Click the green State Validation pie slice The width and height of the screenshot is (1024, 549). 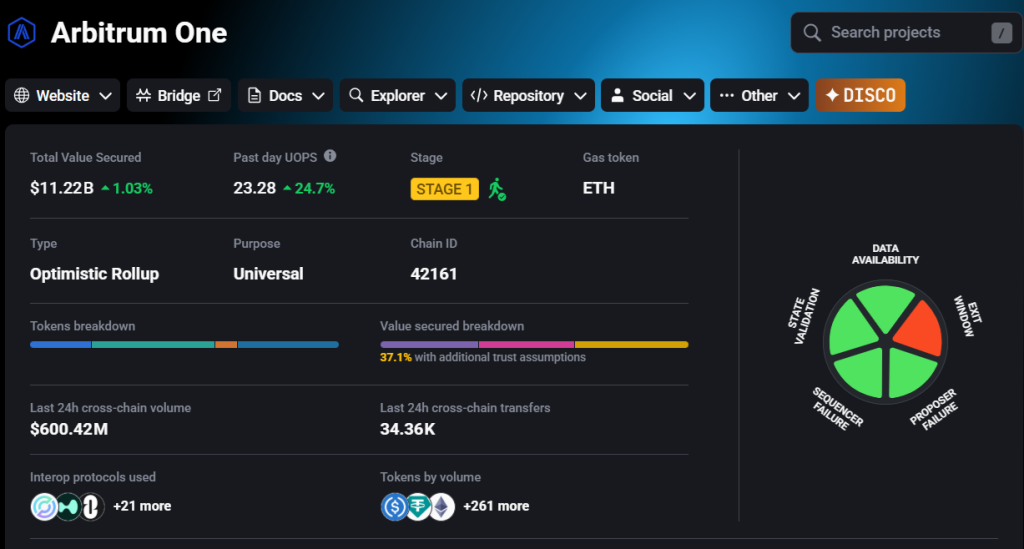pyautogui.click(x=851, y=328)
